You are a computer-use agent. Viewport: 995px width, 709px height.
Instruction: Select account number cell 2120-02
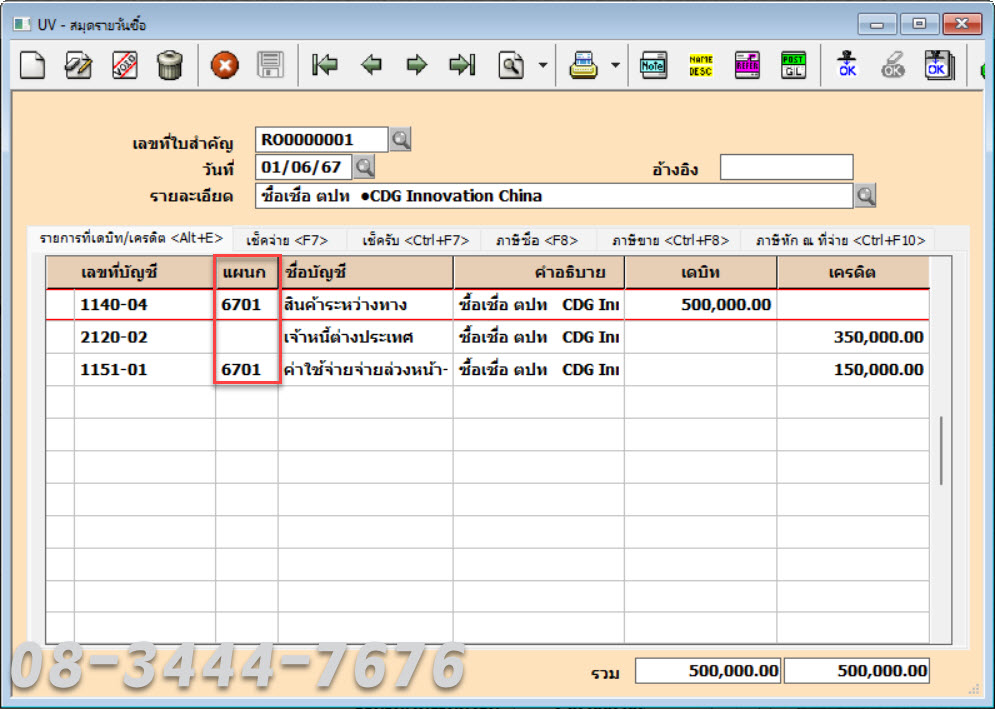point(145,337)
